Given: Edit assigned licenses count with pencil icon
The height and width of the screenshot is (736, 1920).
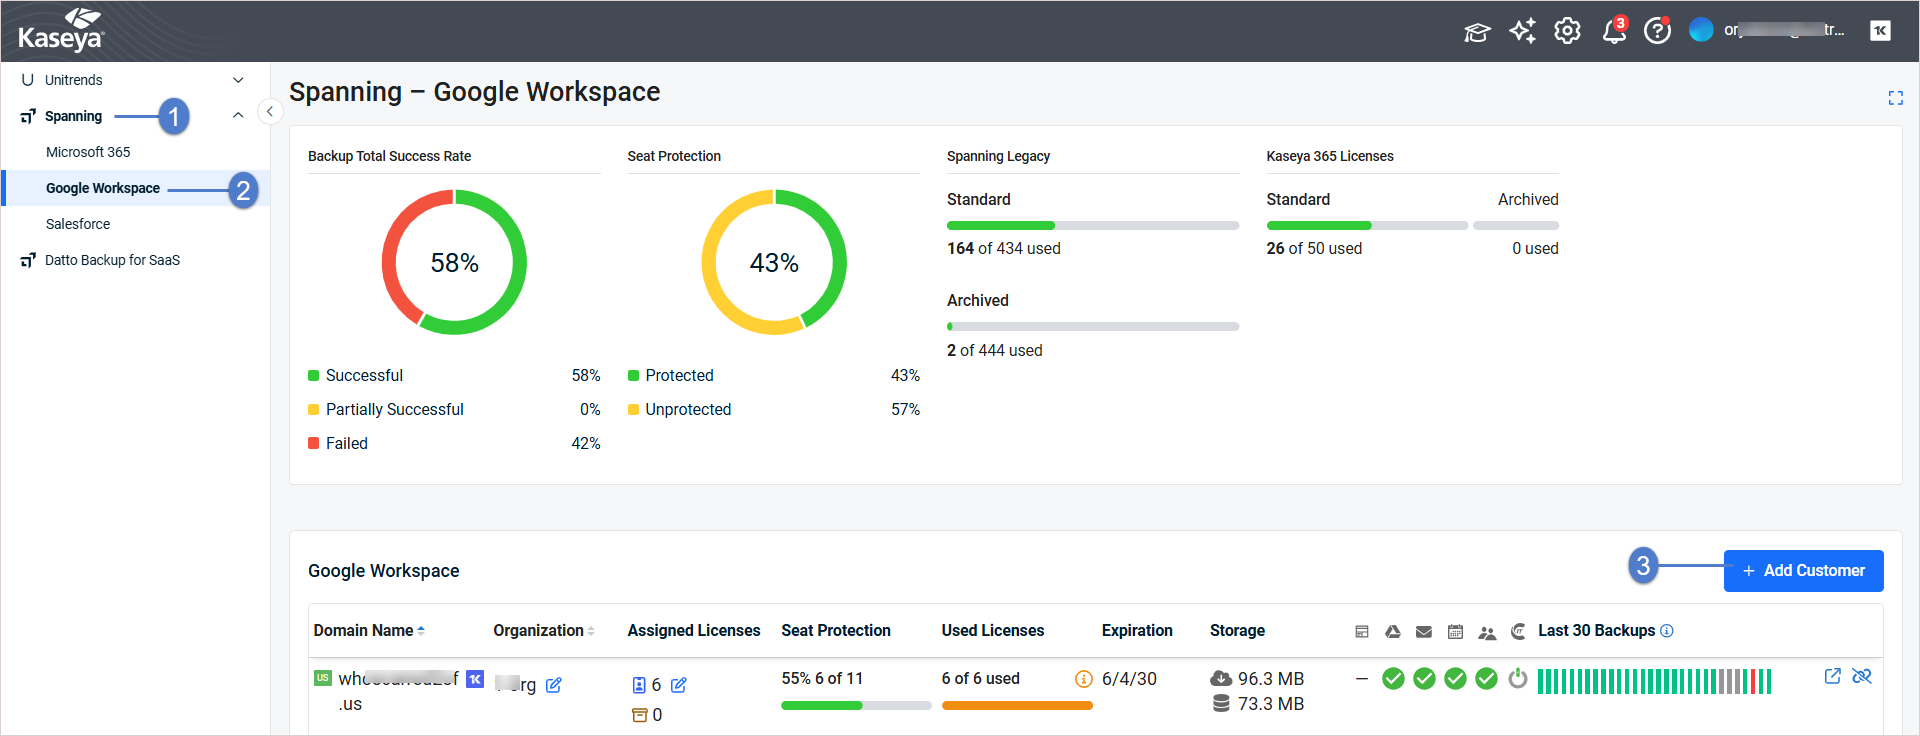Looking at the screenshot, I should [679, 685].
